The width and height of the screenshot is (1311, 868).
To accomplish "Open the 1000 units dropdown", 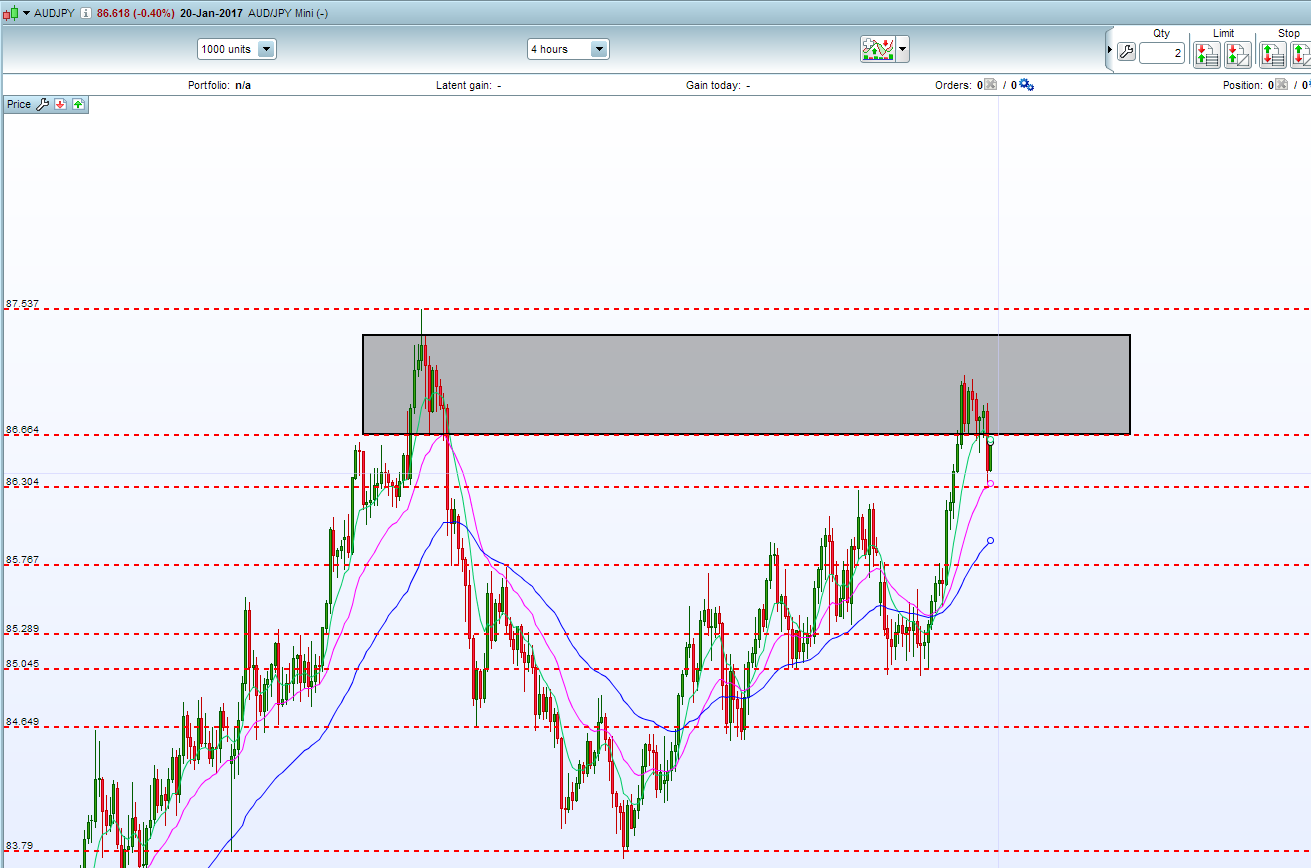I will 236,49.
